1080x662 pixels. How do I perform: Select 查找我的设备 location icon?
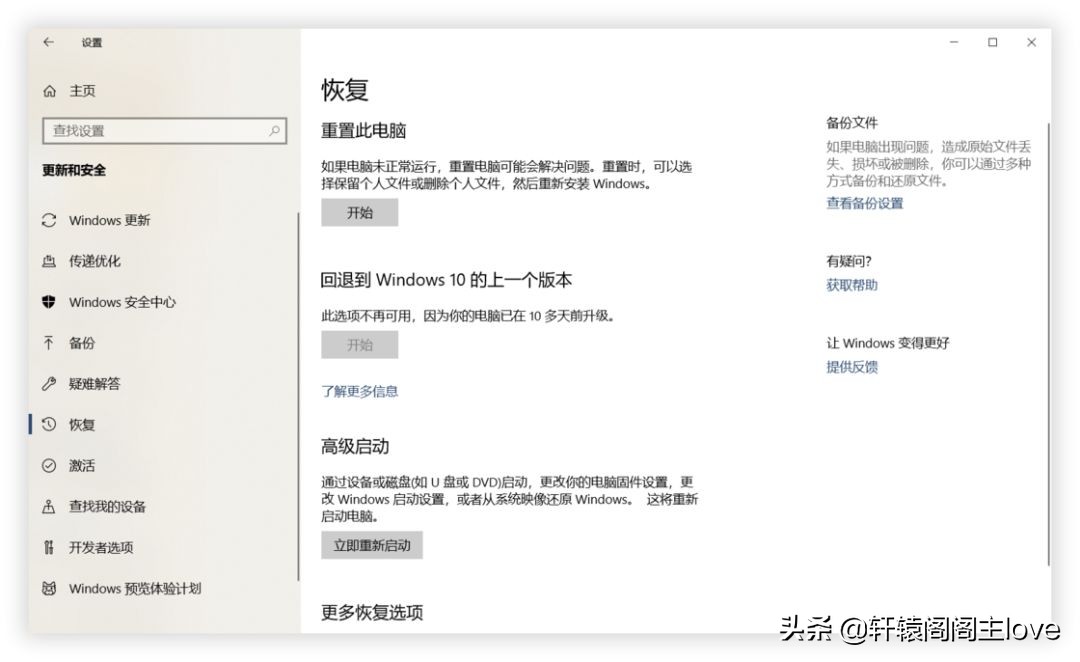point(48,506)
